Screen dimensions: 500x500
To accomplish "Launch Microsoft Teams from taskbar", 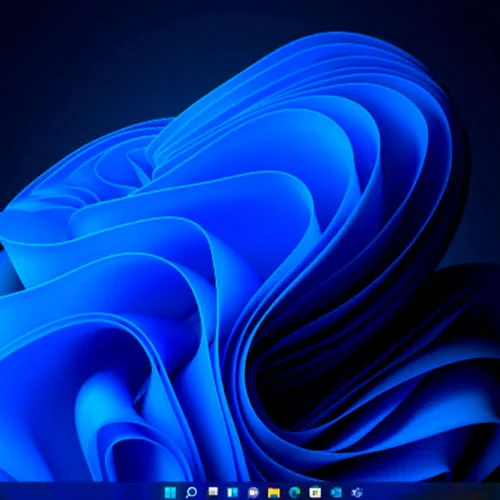I will [x=357, y=492].
